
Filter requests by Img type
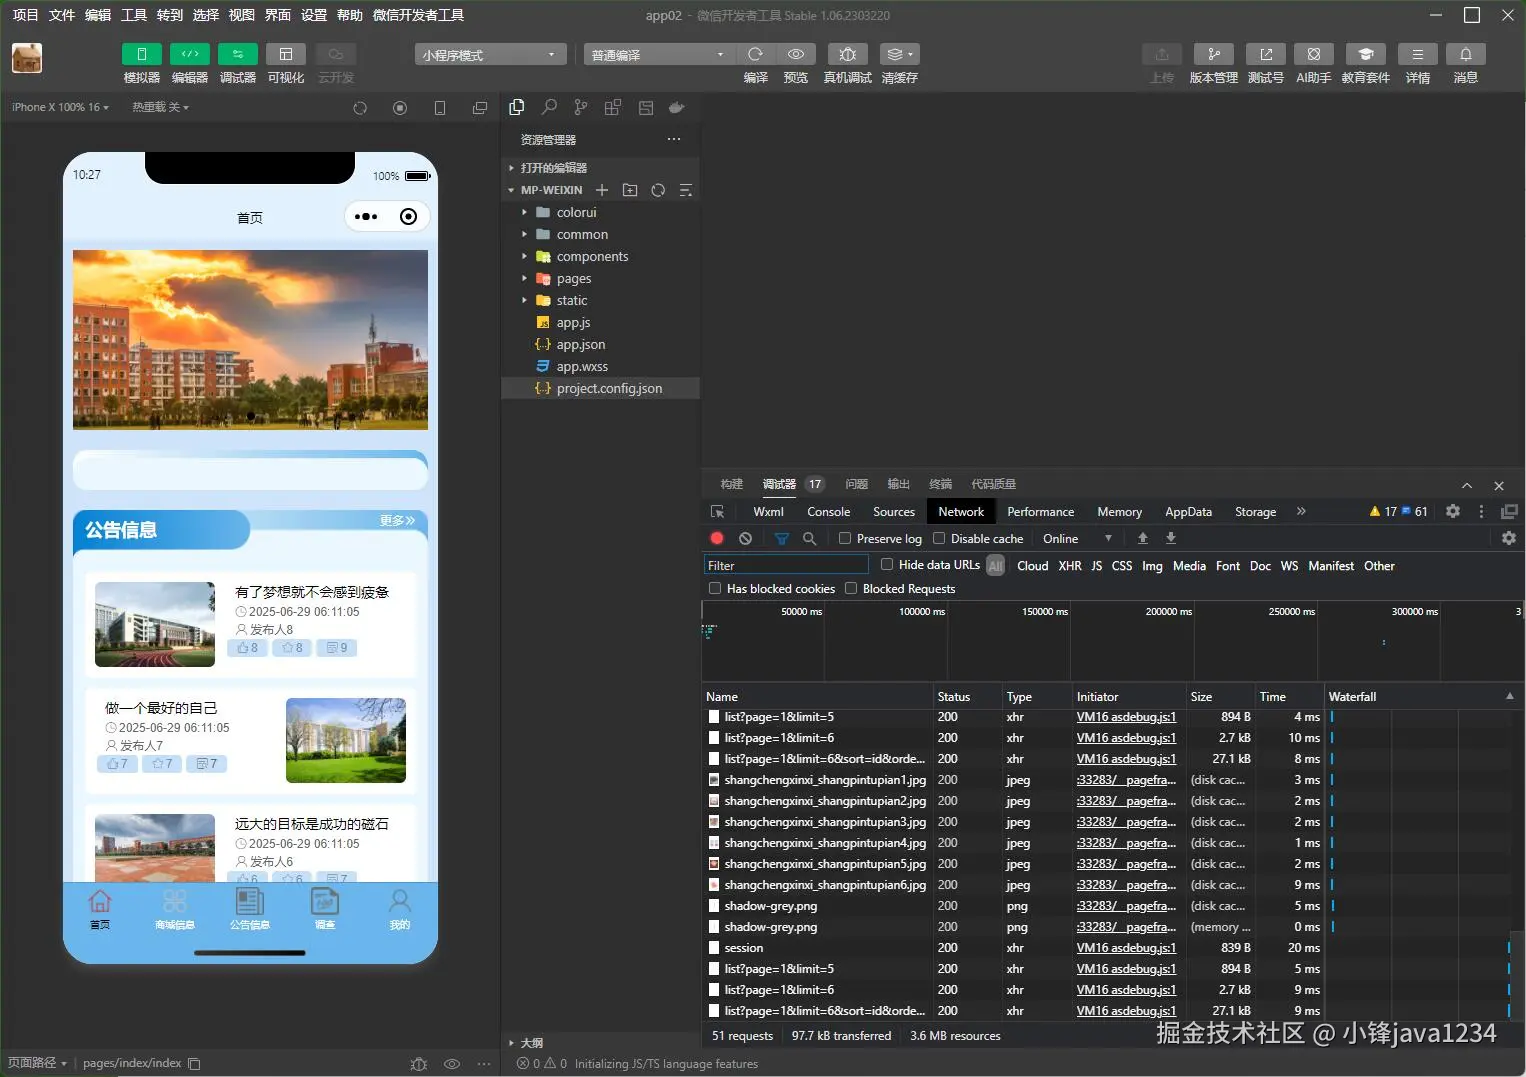1152,565
